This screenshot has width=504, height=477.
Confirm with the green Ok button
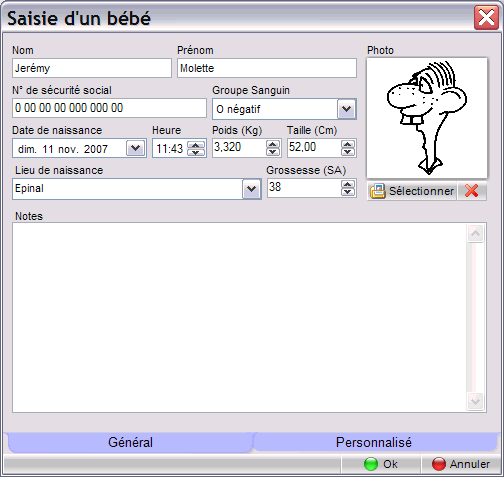(x=380, y=464)
